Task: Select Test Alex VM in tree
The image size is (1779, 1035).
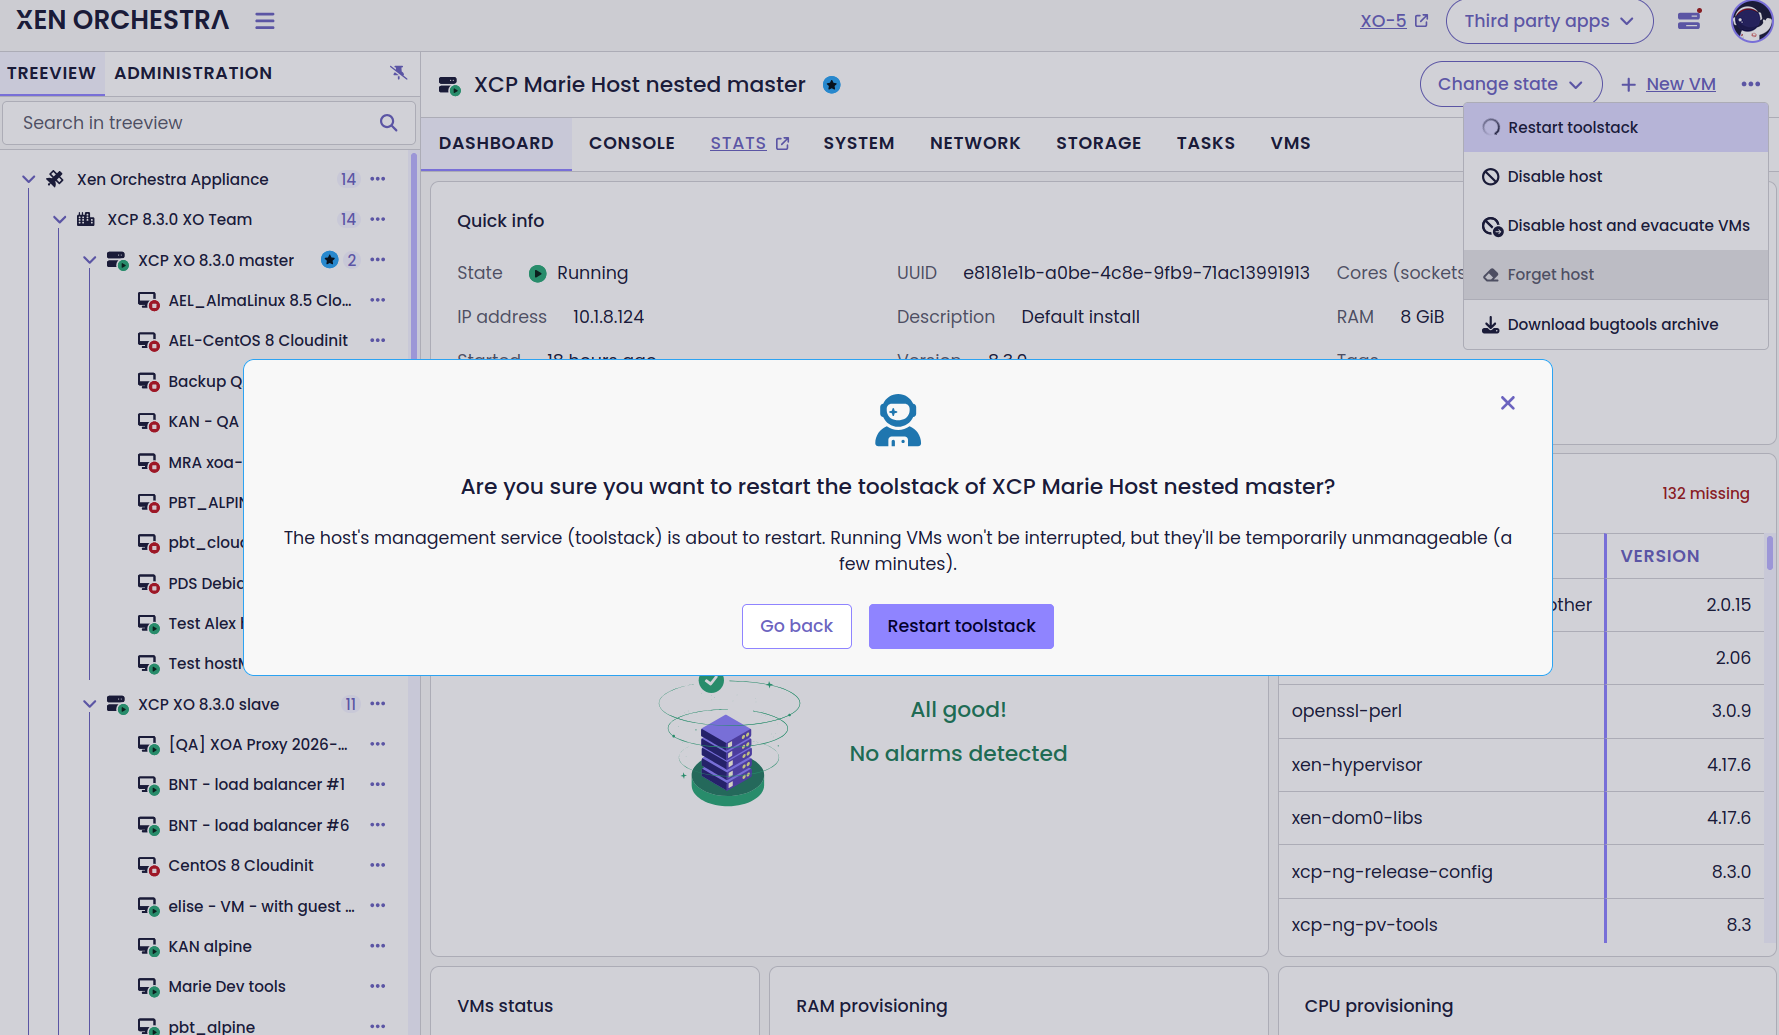Action: pos(206,623)
